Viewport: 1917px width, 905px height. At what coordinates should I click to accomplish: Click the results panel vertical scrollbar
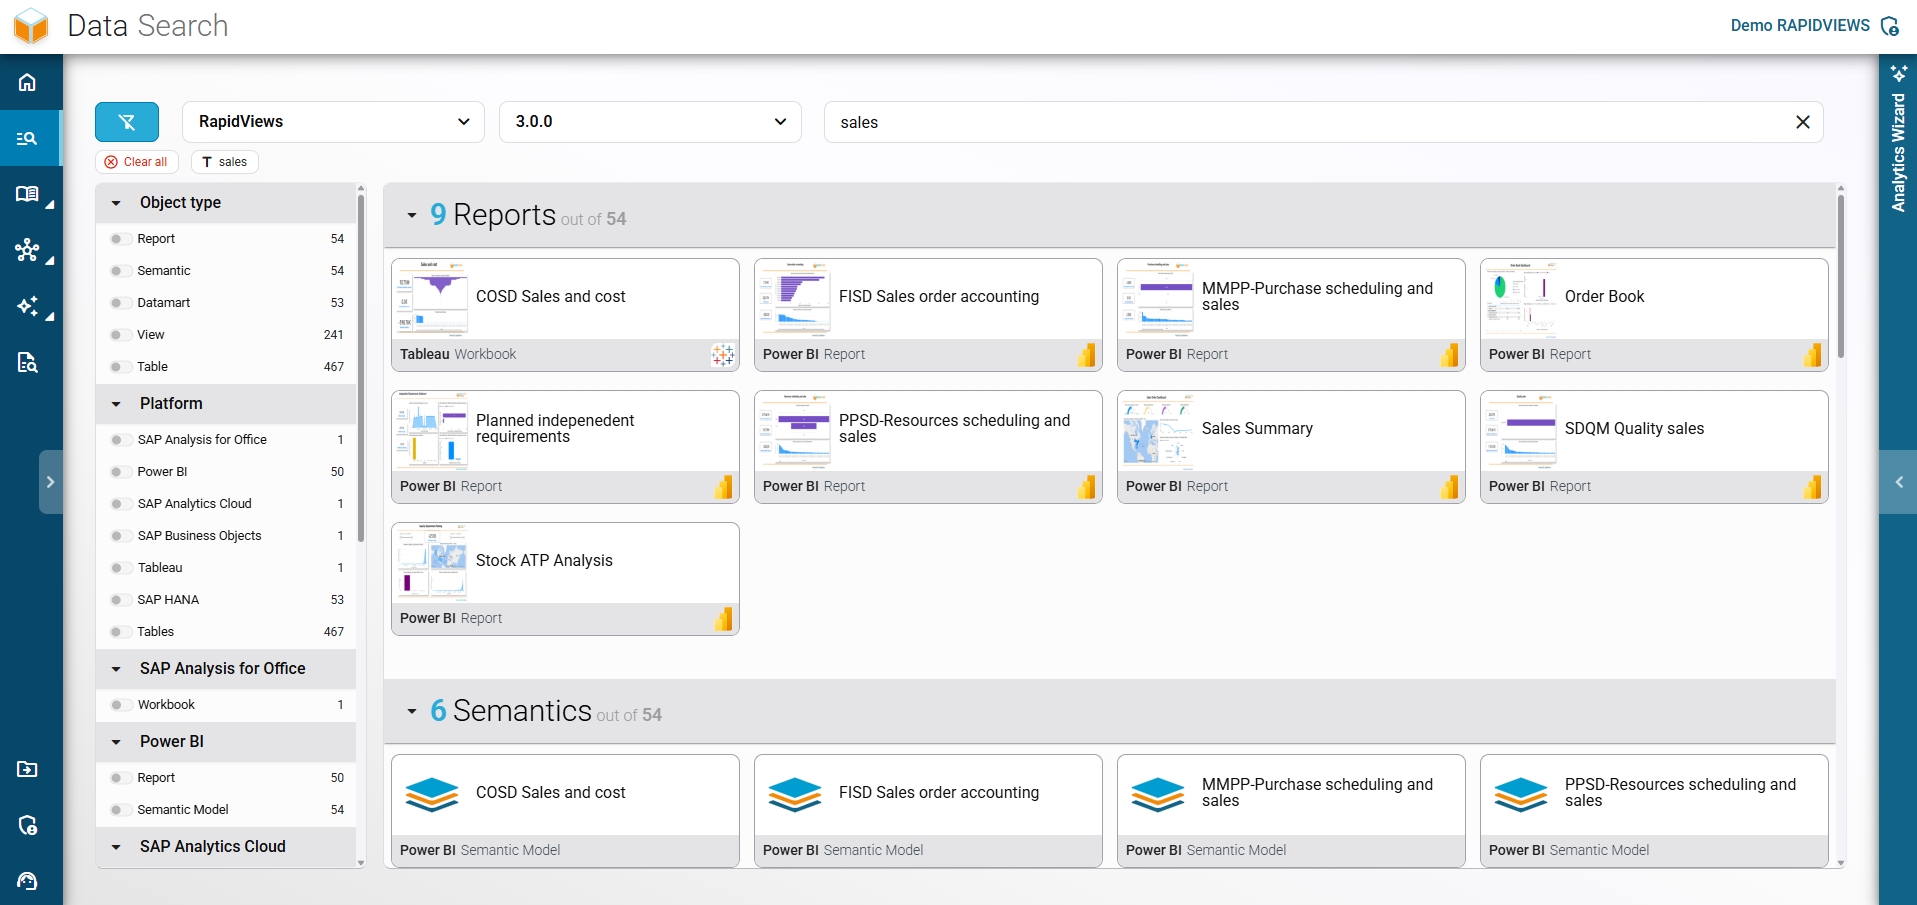click(x=1841, y=276)
